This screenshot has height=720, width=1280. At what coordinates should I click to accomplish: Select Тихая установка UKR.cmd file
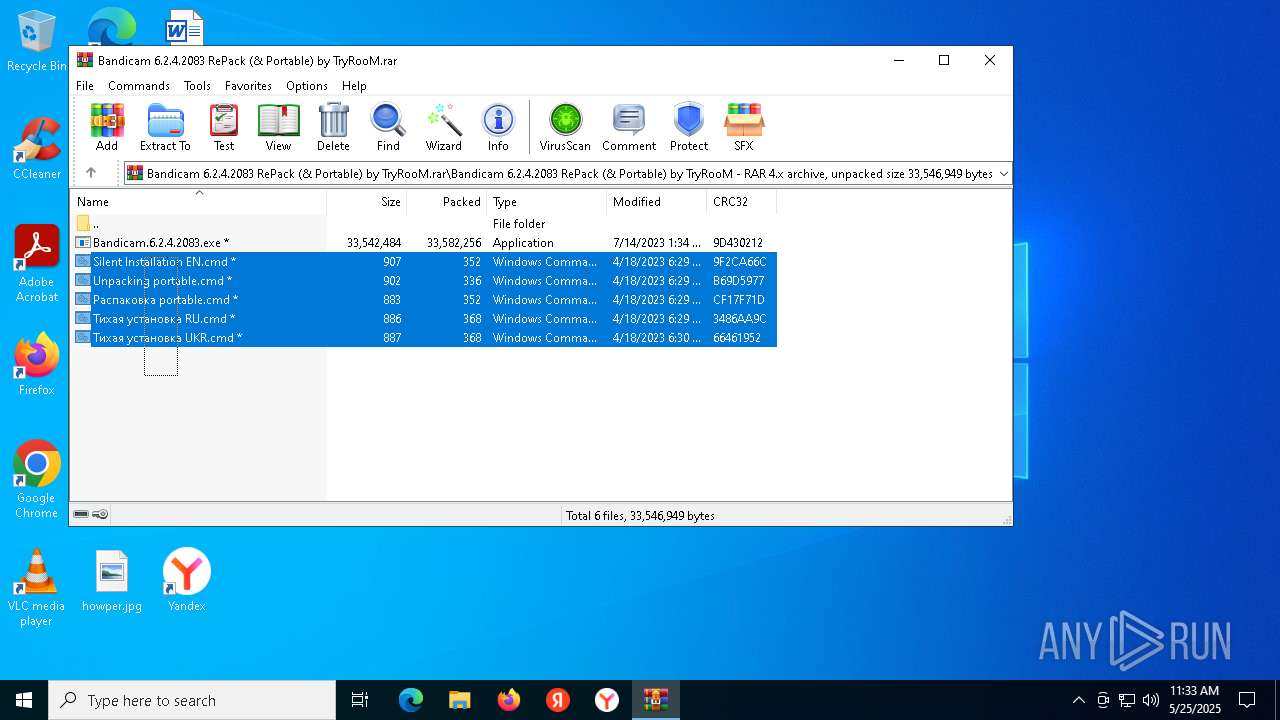click(x=425, y=338)
